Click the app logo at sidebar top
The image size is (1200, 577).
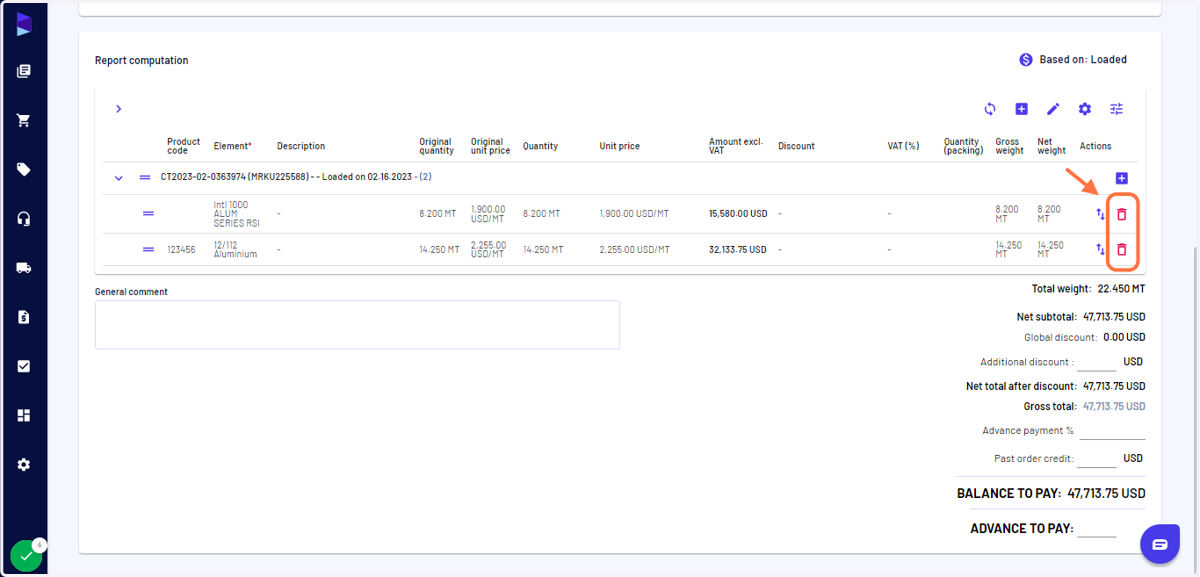tap(24, 25)
